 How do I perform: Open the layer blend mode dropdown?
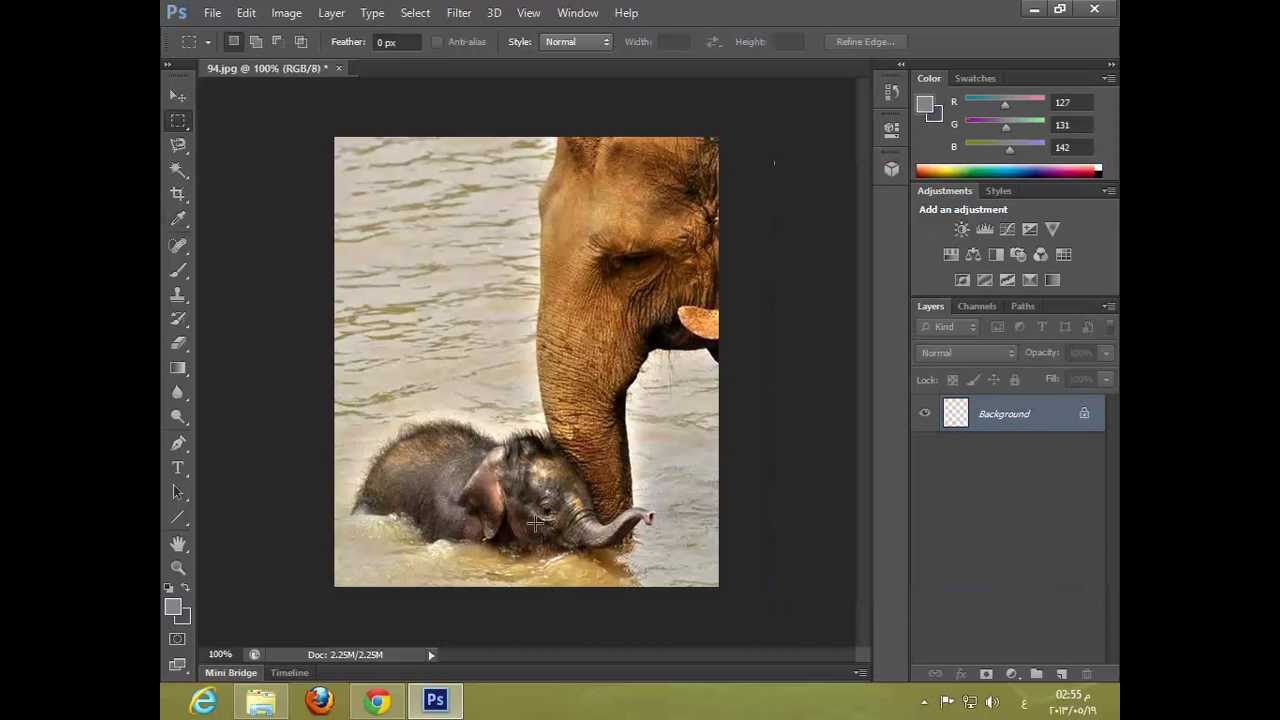pos(967,353)
